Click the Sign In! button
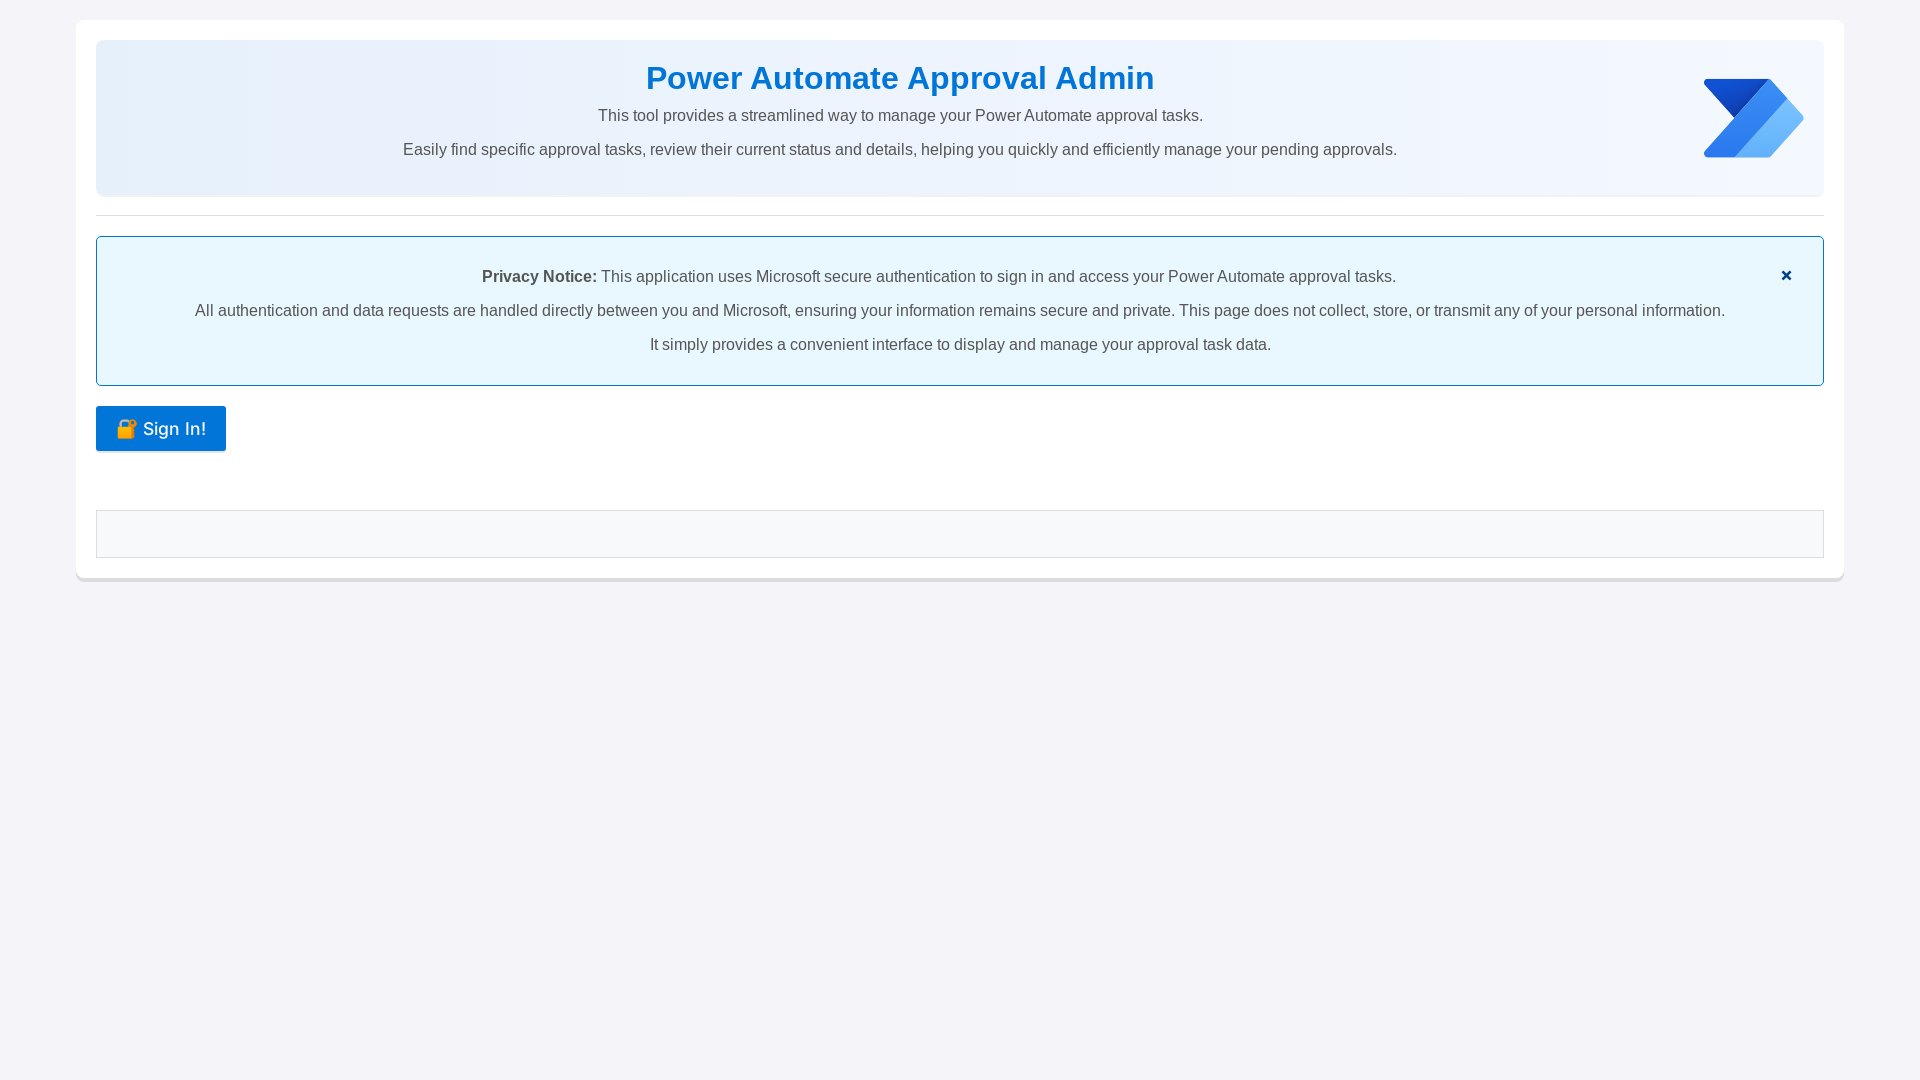Screen dimensions: 1920x1080 click(x=161, y=428)
